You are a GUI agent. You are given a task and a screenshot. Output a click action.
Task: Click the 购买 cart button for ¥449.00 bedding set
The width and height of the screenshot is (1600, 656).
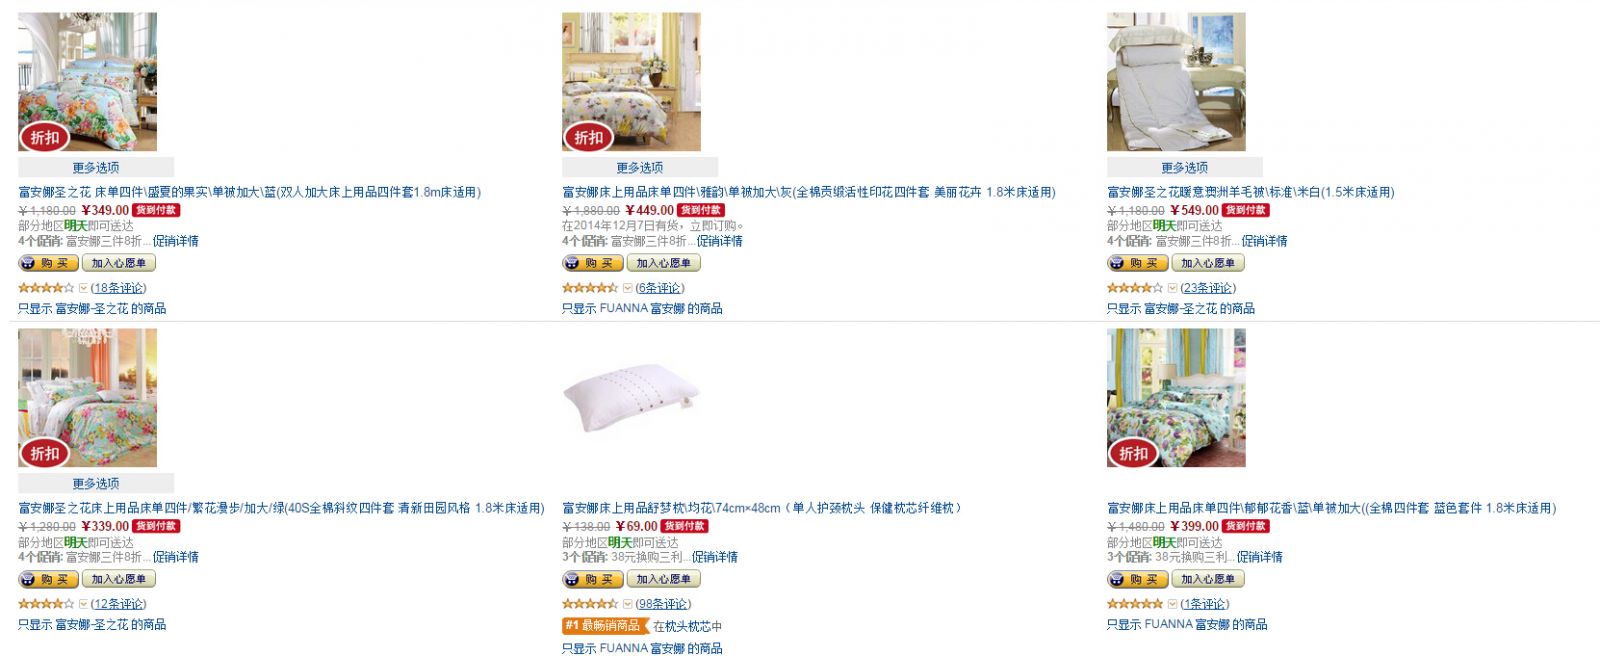[592, 263]
